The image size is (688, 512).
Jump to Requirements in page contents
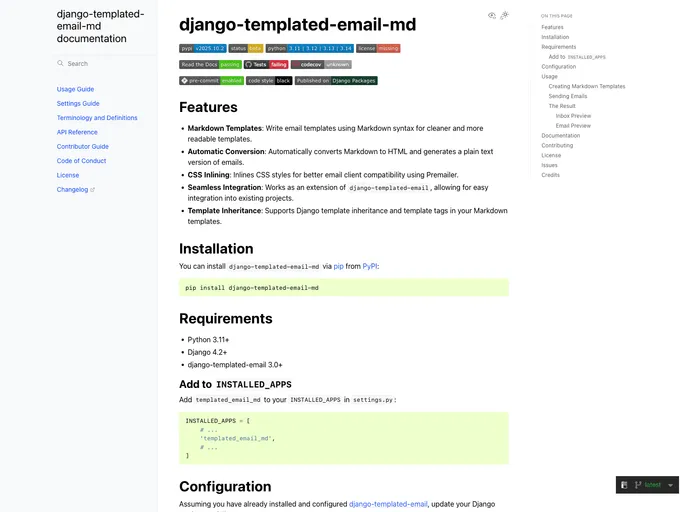click(559, 47)
